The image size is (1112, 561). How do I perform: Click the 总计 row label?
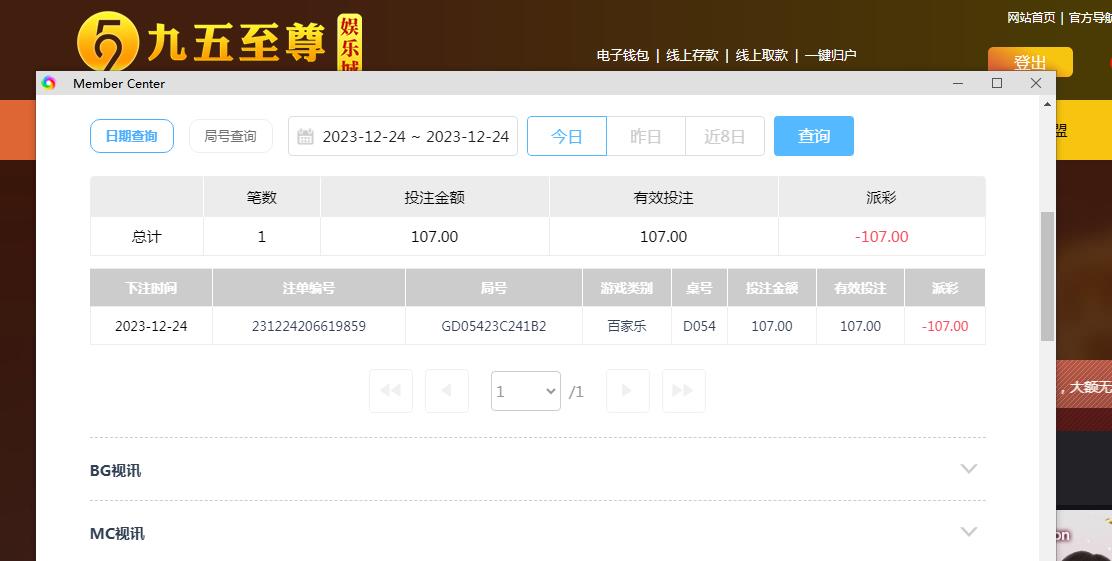pos(147,236)
